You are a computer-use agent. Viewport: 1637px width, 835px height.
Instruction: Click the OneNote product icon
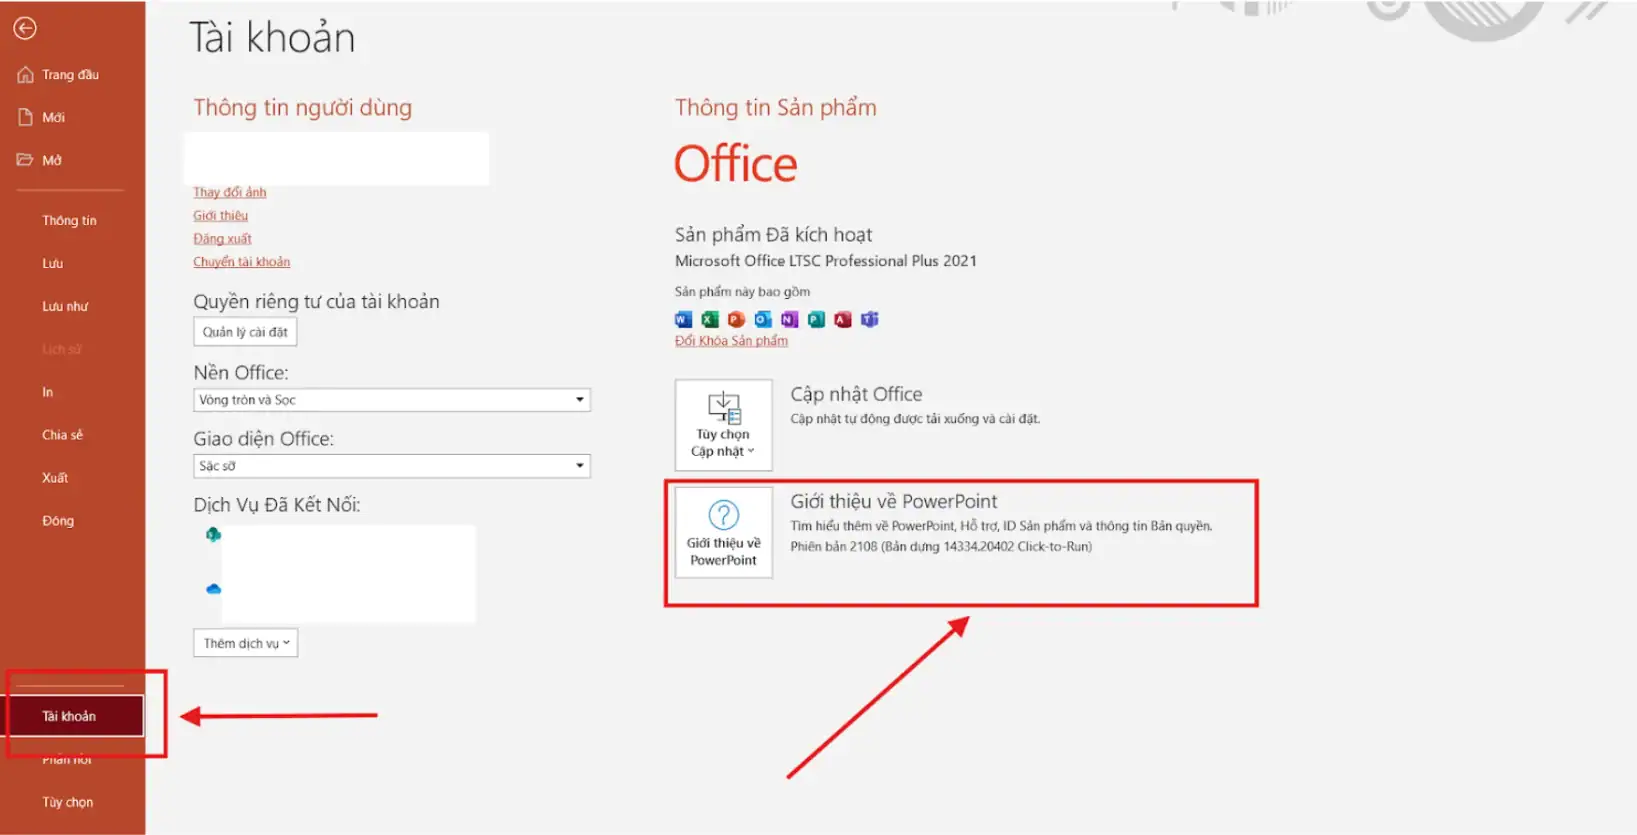[790, 320]
